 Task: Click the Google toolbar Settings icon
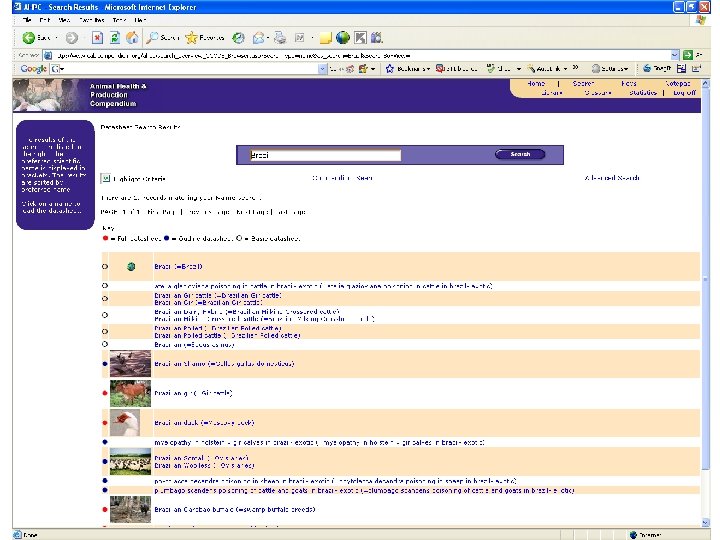[596, 69]
